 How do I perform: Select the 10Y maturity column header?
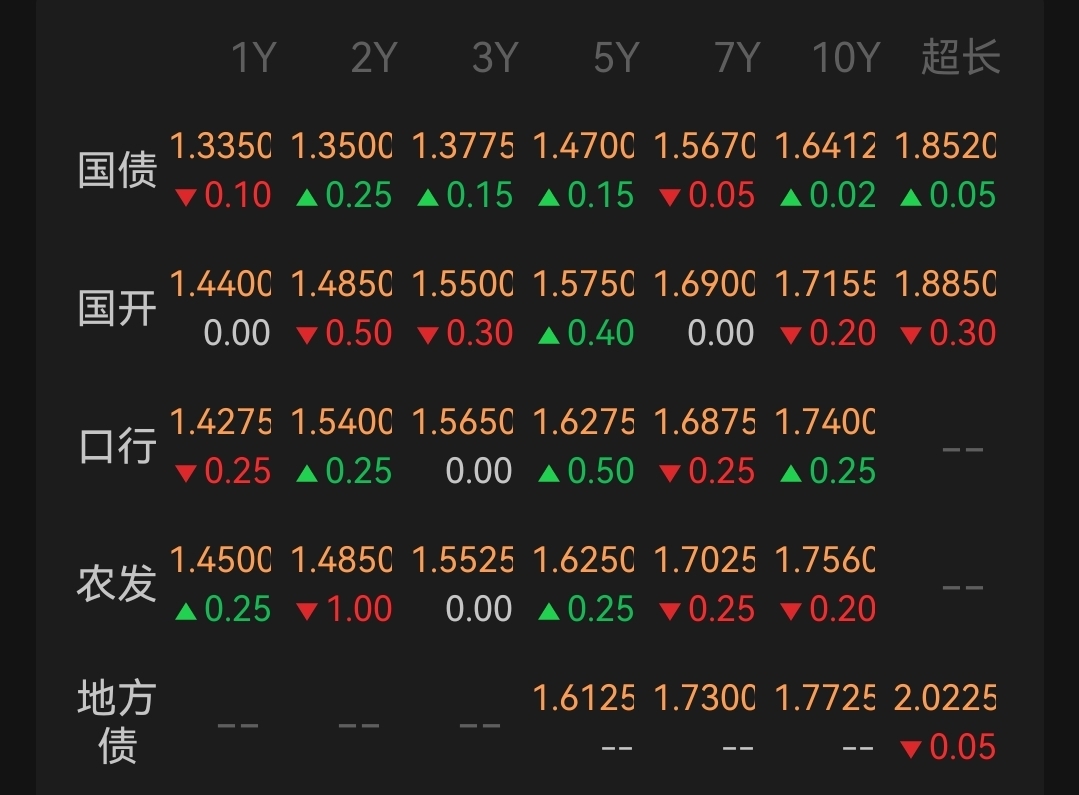846,57
